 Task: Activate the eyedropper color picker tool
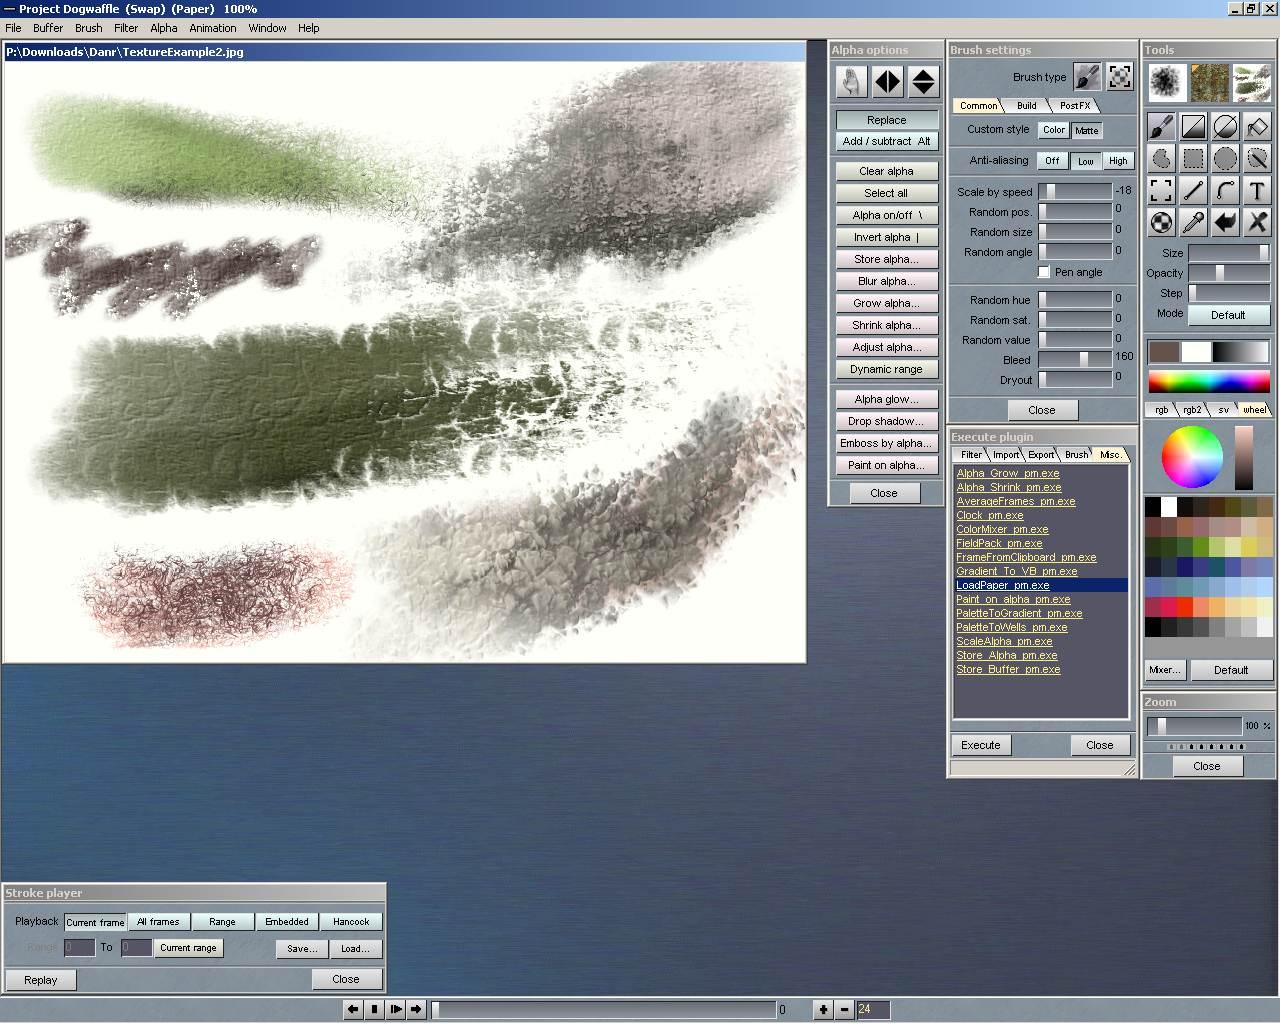(x=1193, y=222)
